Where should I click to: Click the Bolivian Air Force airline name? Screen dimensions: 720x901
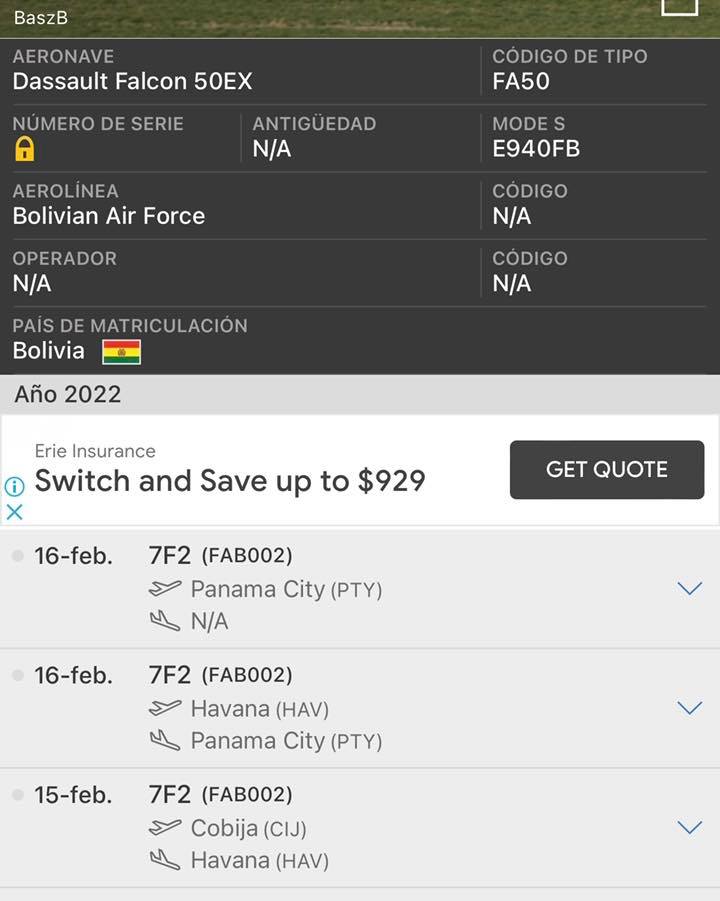coord(109,216)
